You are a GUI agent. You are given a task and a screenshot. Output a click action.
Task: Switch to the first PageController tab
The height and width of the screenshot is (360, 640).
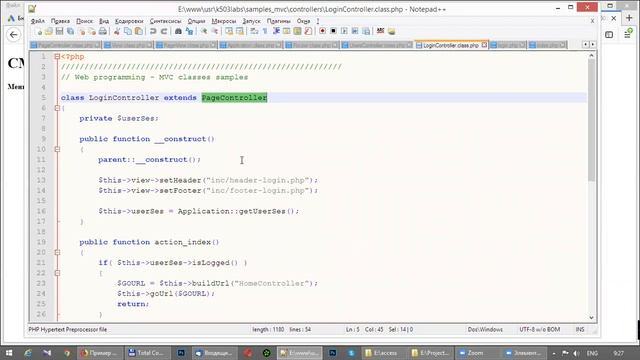tap(65, 45)
